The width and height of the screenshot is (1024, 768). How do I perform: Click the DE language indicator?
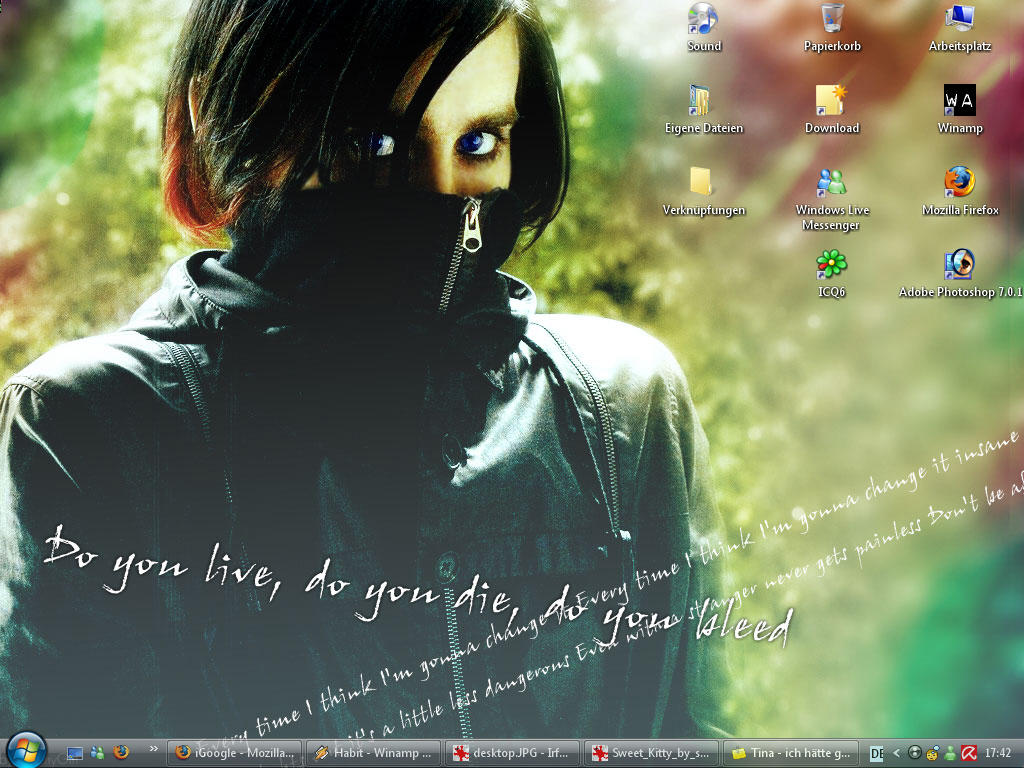coord(876,754)
